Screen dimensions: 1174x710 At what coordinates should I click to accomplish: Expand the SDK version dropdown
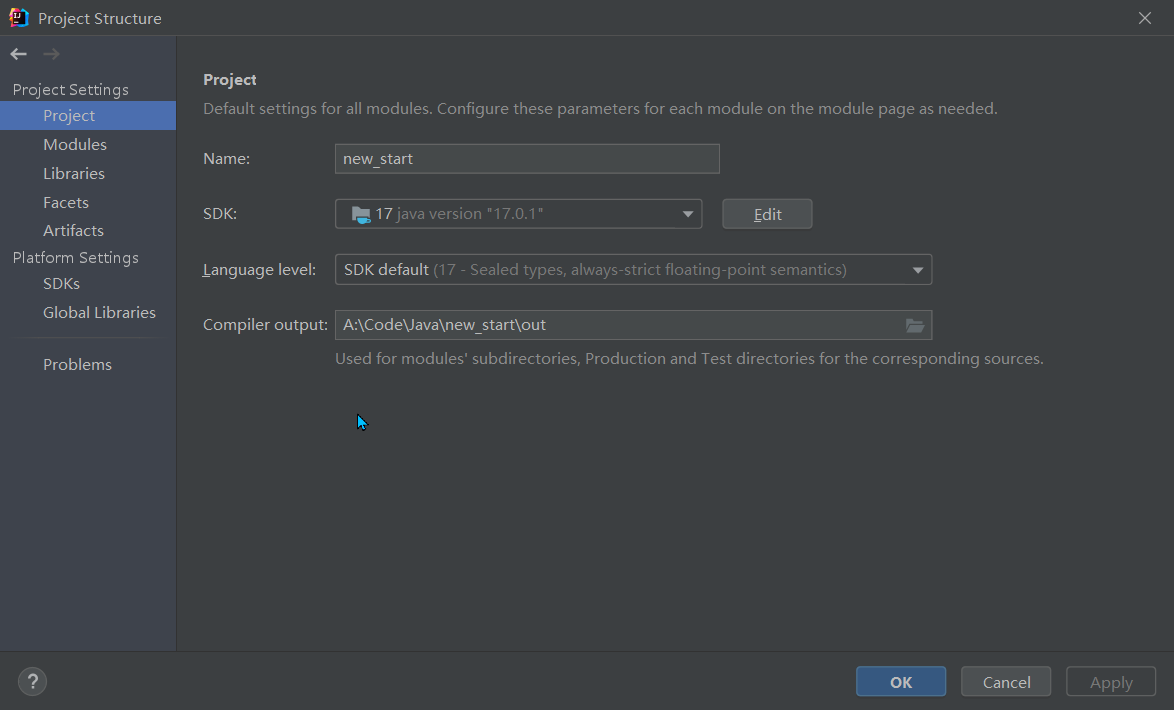pyautogui.click(x=688, y=214)
